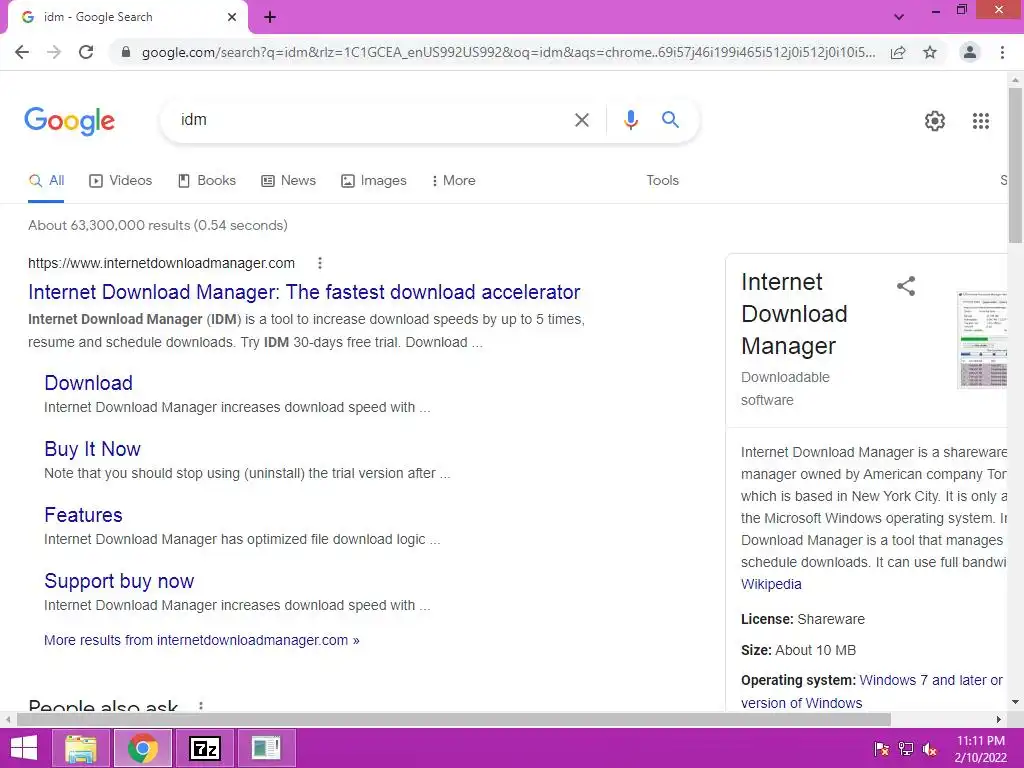Click the idm search input field

coord(372,120)
